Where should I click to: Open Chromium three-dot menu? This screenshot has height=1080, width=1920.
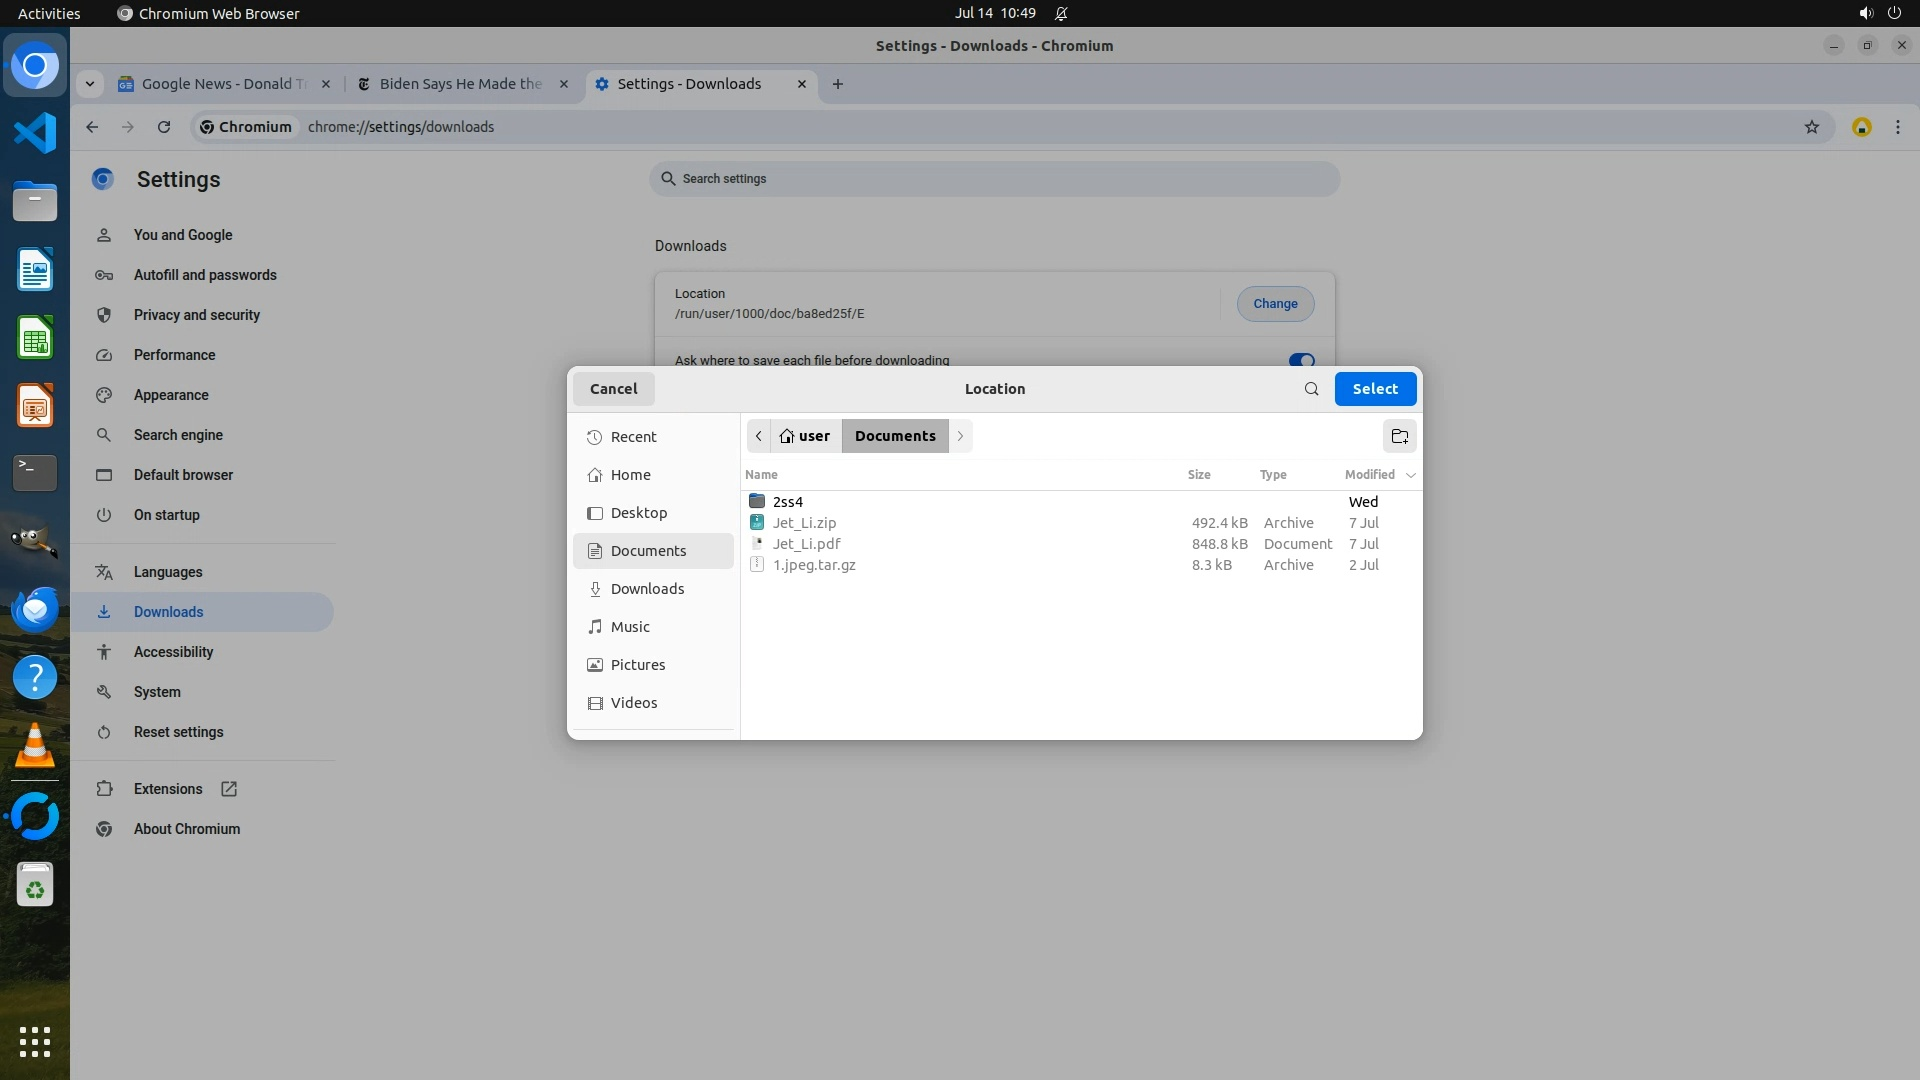coord(1897,127)
